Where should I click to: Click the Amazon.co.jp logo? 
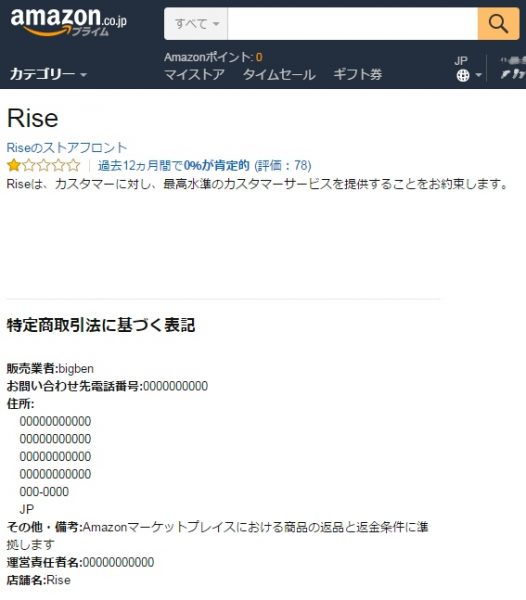[68, 22]
